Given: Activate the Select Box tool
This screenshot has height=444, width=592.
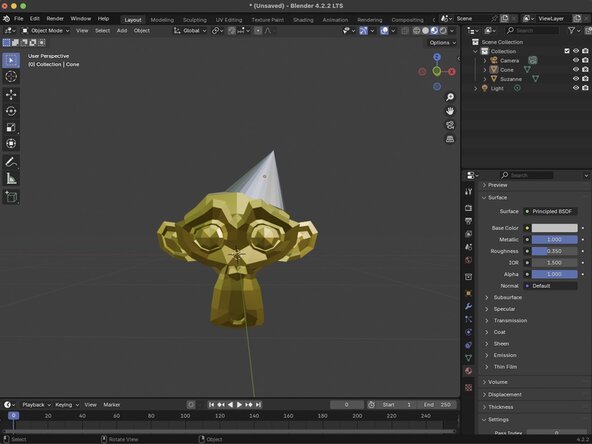Looking at the screenshot, I should (11, 60).
